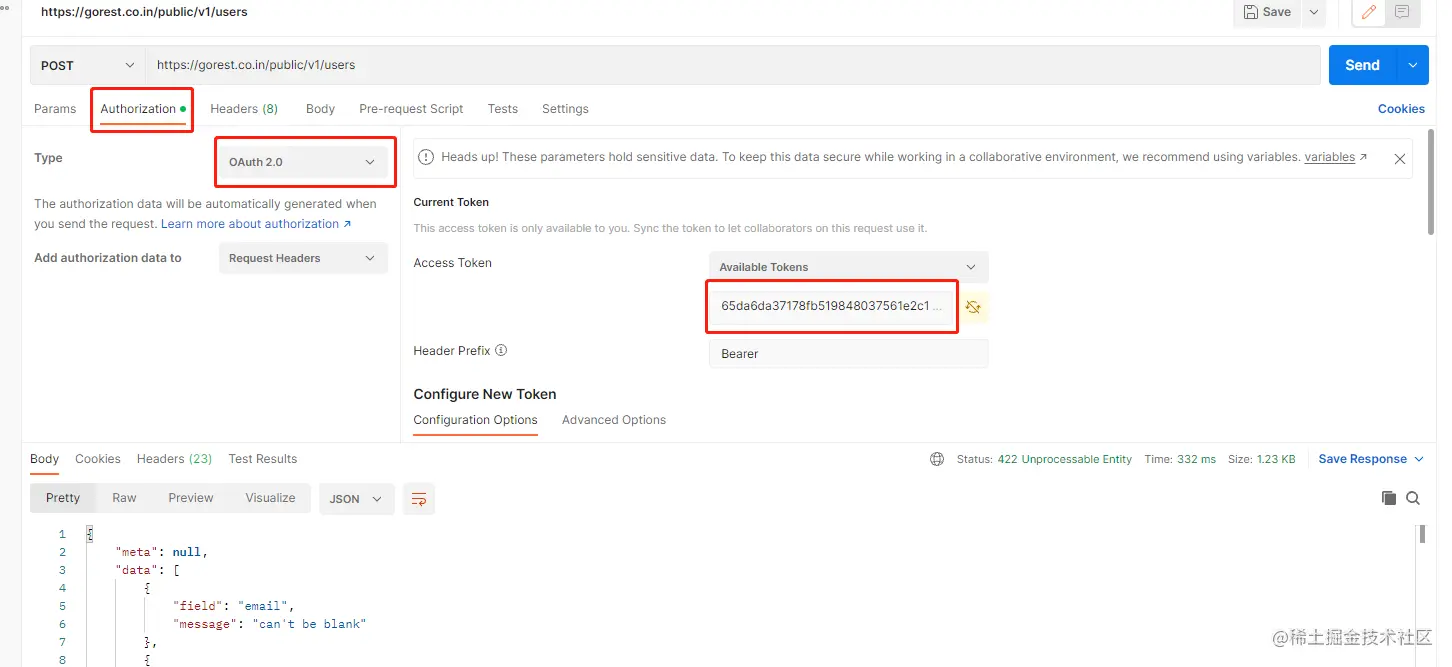1452x667 pixels.
Task: Switch to Advanced Options tab
Action: click(614, 420)
